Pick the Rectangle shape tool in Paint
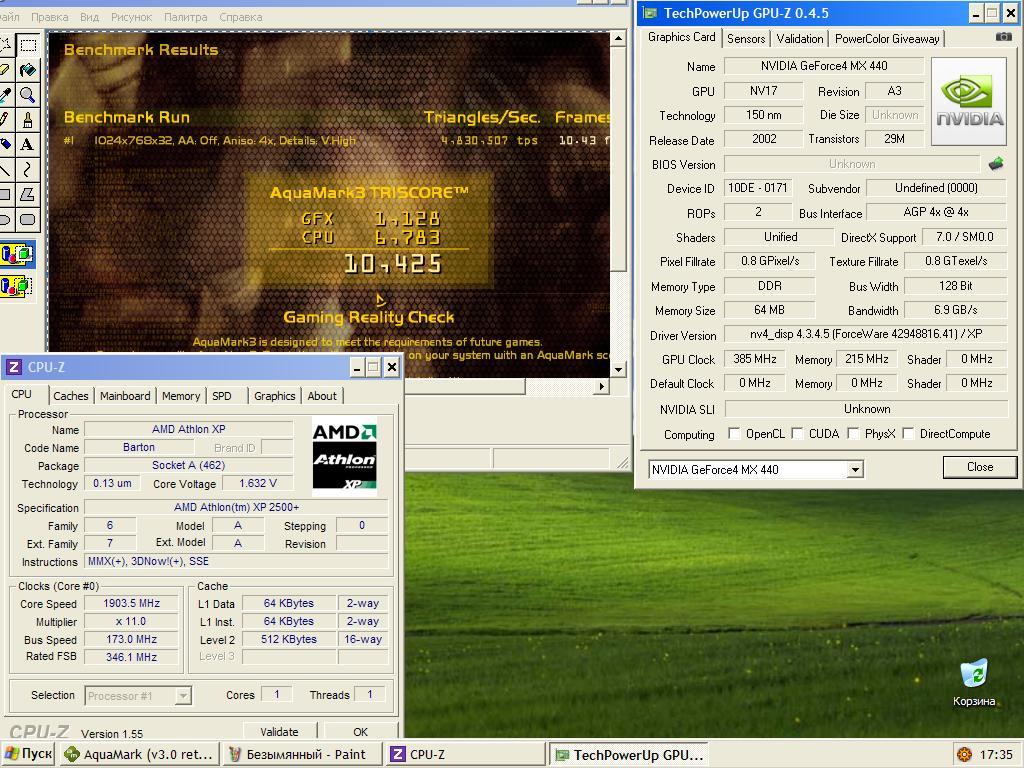The width and height of the screenshot is (1024, 768). pyautogui.click(x=5, y=195)
